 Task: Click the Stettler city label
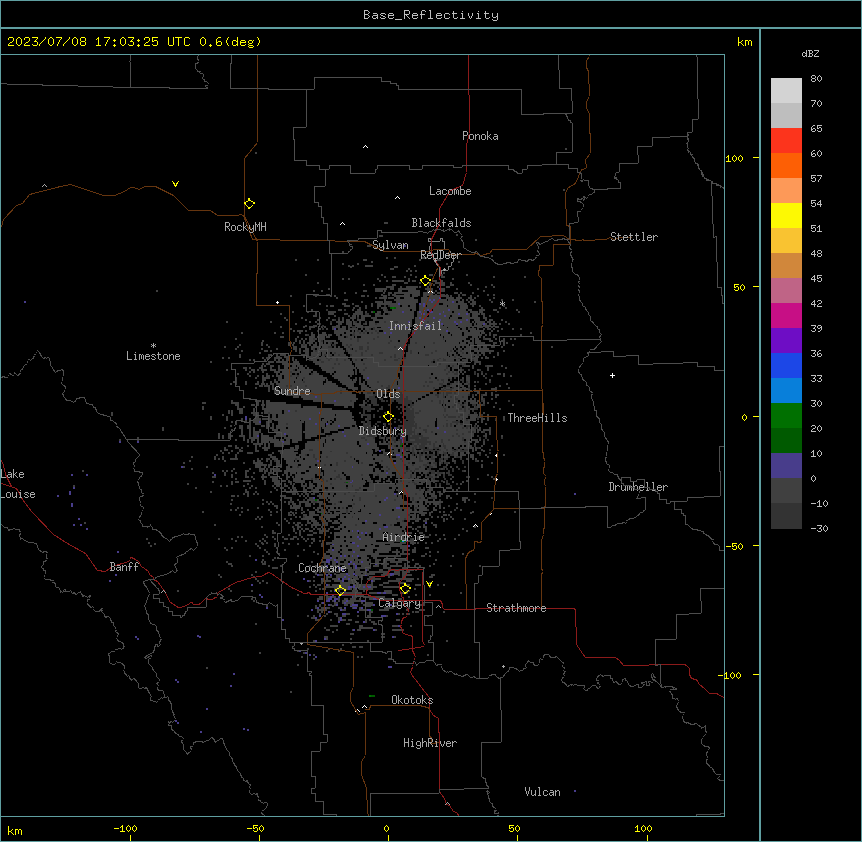coord(634,237)
